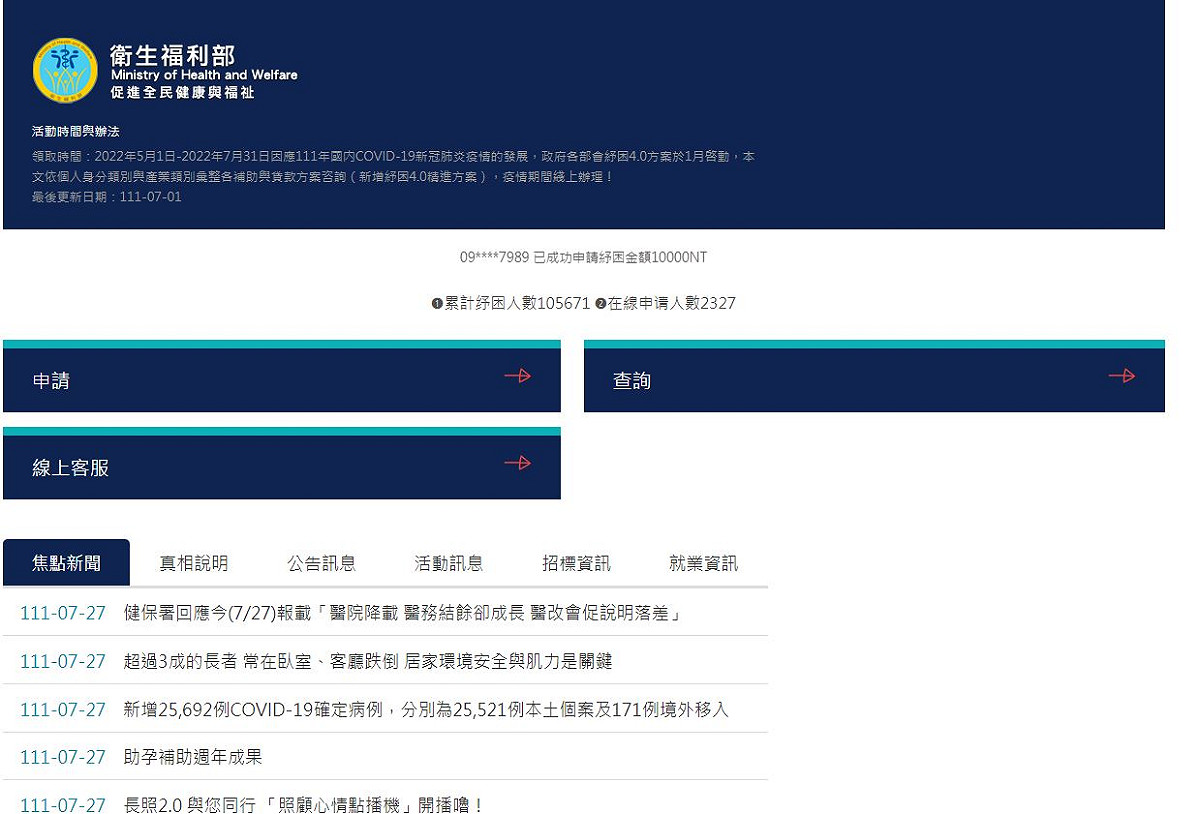Click the 最後更新日期：111-07-01 text
The height and width of the screenshot is (814, 1200).
click(107, 197)
